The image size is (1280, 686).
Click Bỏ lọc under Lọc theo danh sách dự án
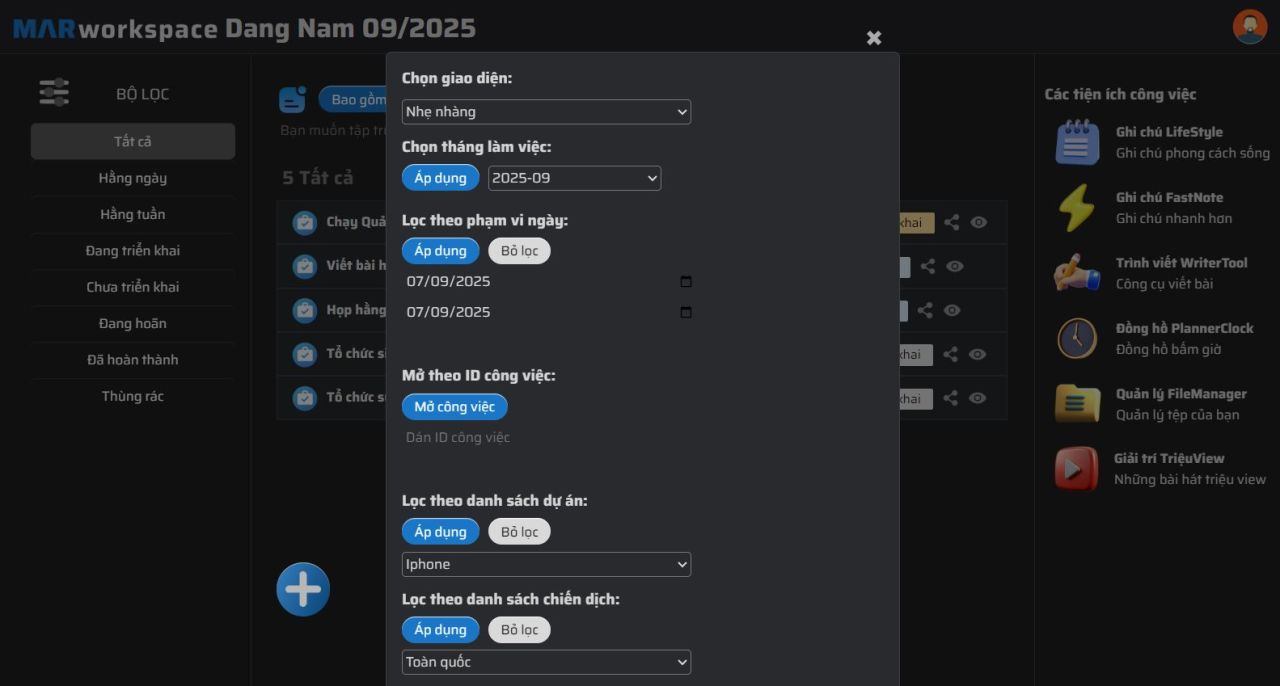[519, 532]
